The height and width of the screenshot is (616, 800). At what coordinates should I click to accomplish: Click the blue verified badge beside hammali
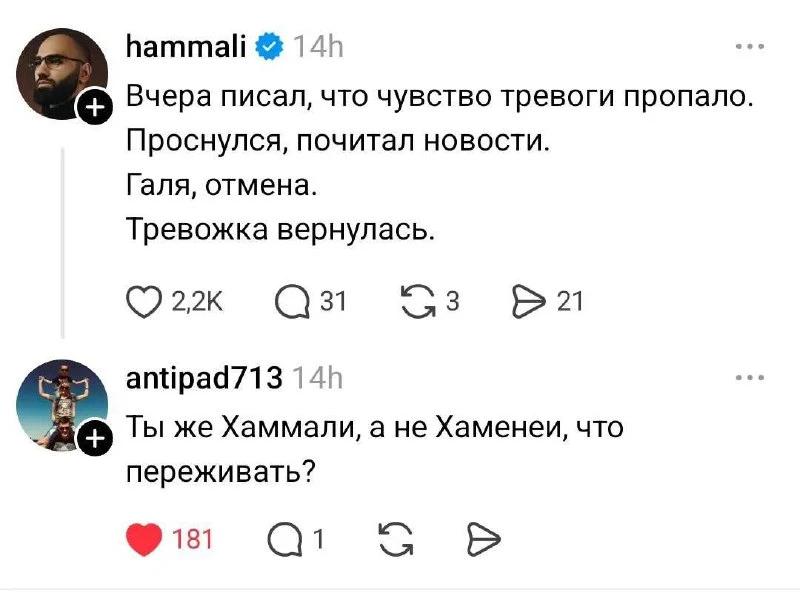click(x=269, y=46)
